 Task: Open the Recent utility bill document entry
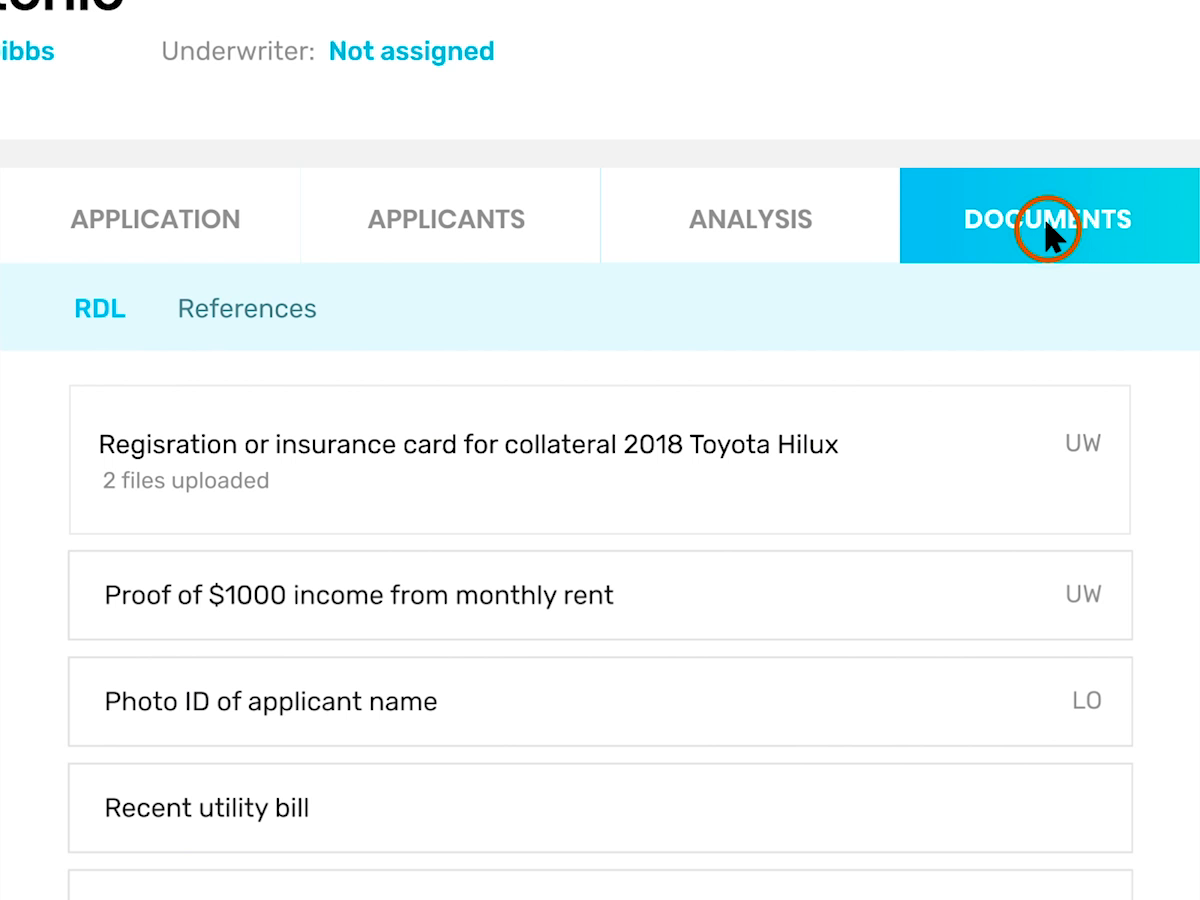click(x=208, y=807)
